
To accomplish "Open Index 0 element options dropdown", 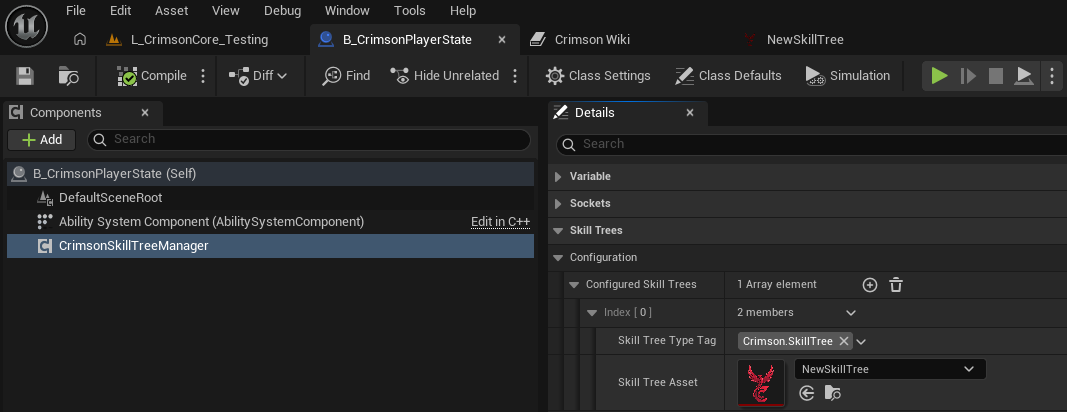I will 851,313.
